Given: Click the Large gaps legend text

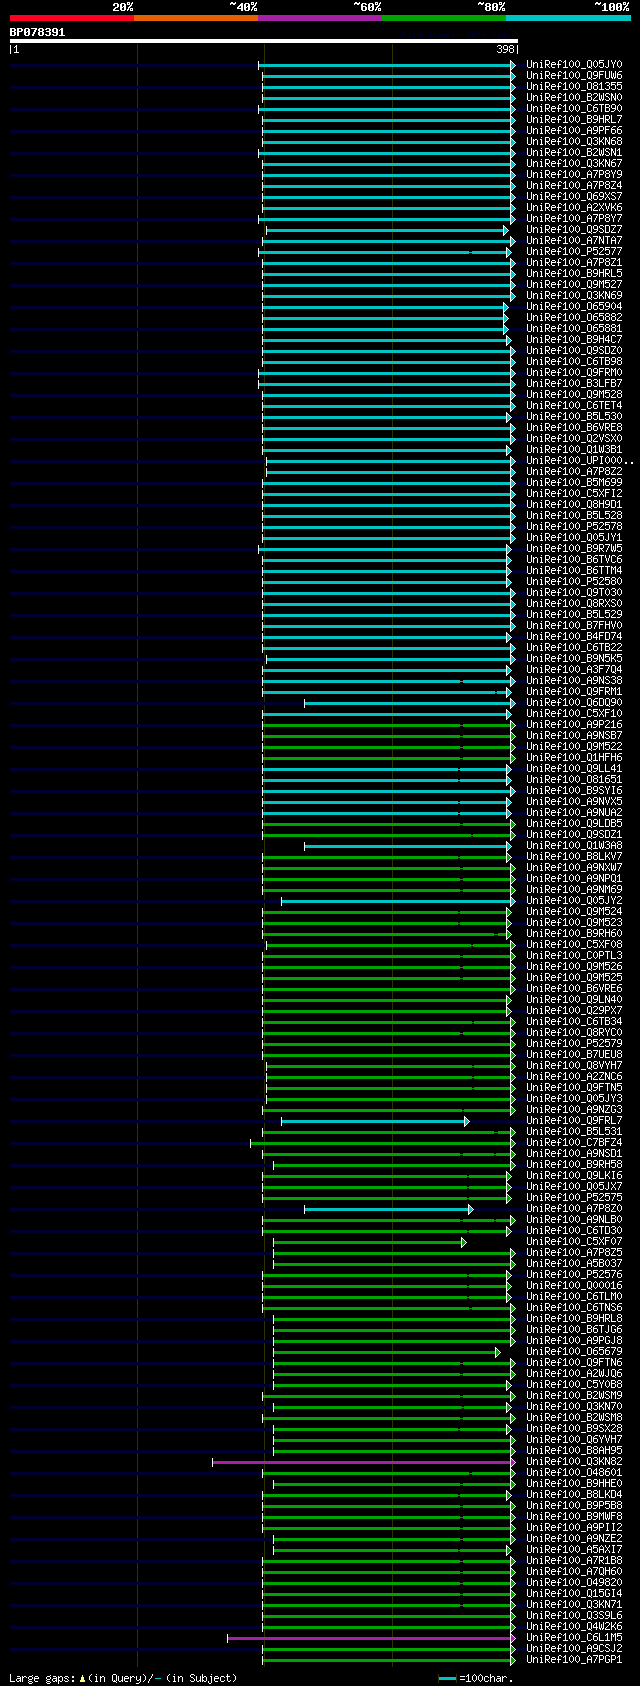Looking at the screenshot, I should (x=123, y=1678).
